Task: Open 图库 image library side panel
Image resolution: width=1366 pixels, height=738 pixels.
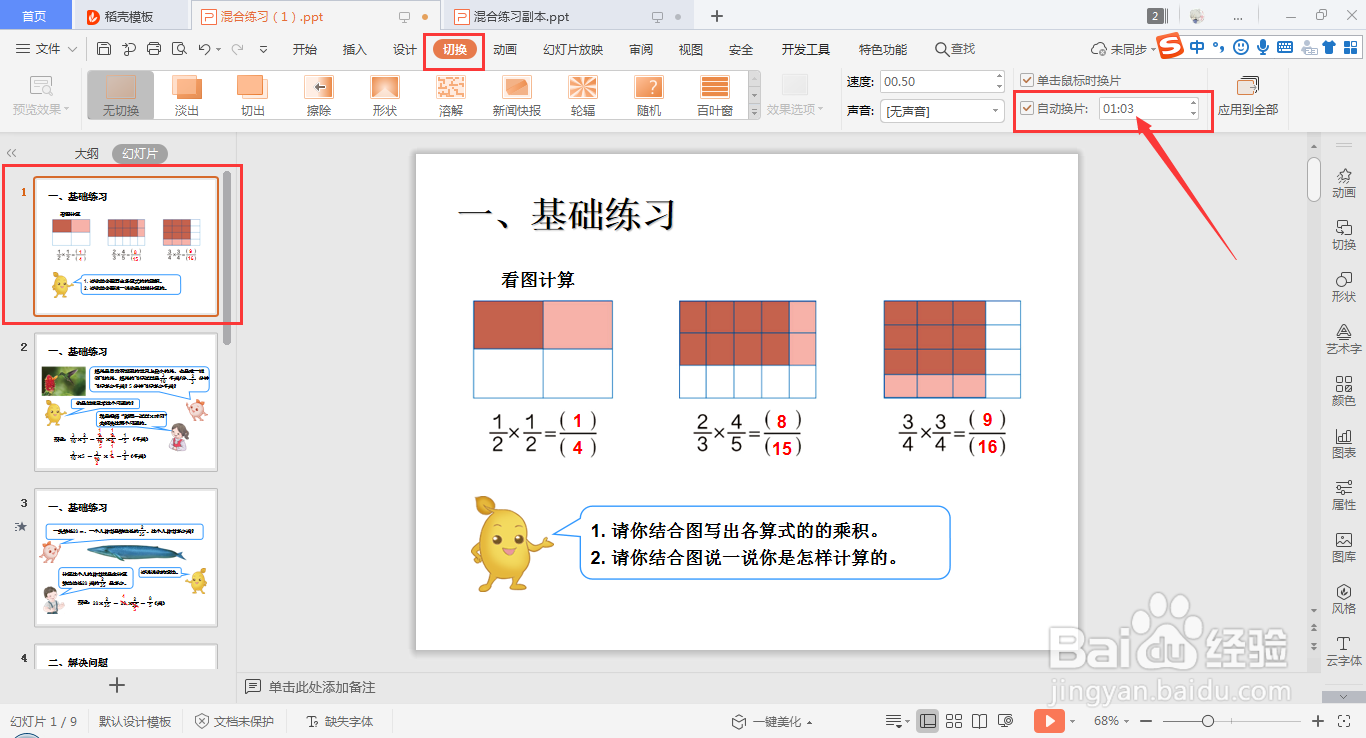Action: [1344, 547]
